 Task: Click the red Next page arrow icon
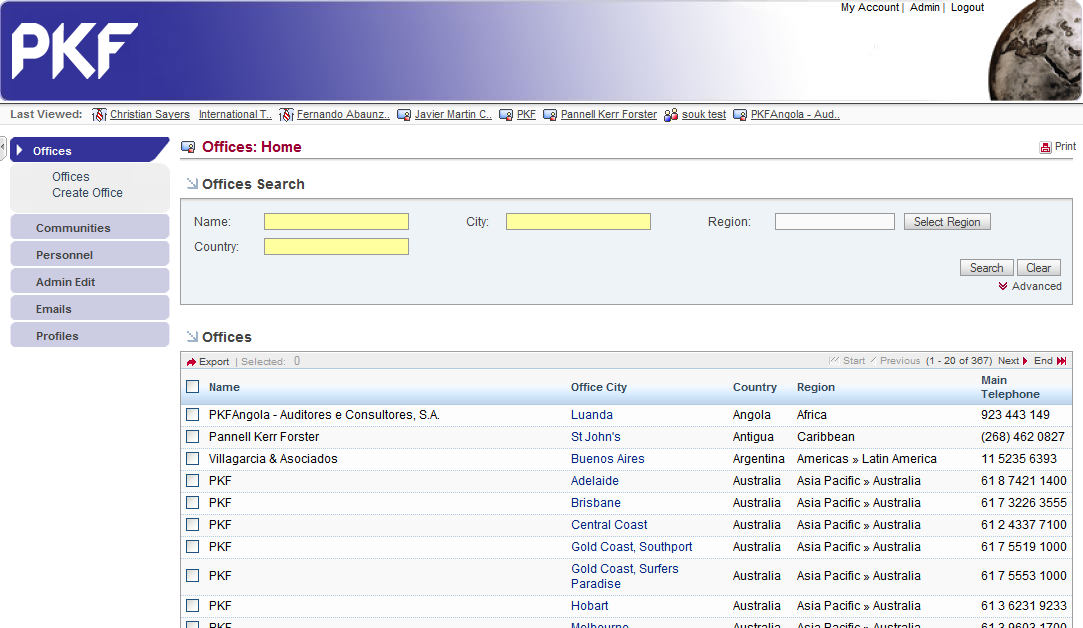1025,361
